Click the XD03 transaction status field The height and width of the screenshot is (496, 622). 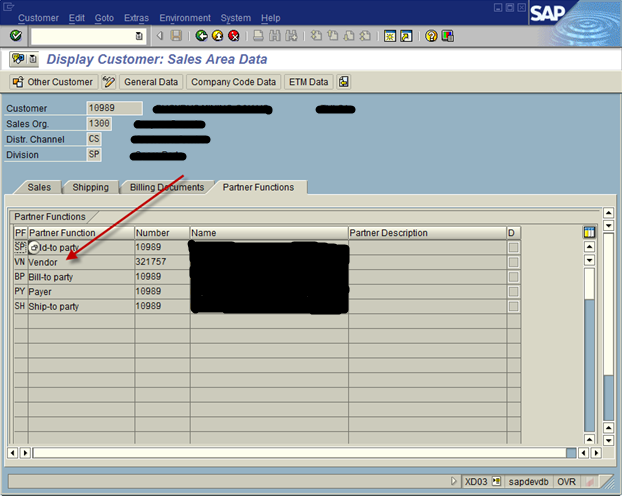point(476,482)
